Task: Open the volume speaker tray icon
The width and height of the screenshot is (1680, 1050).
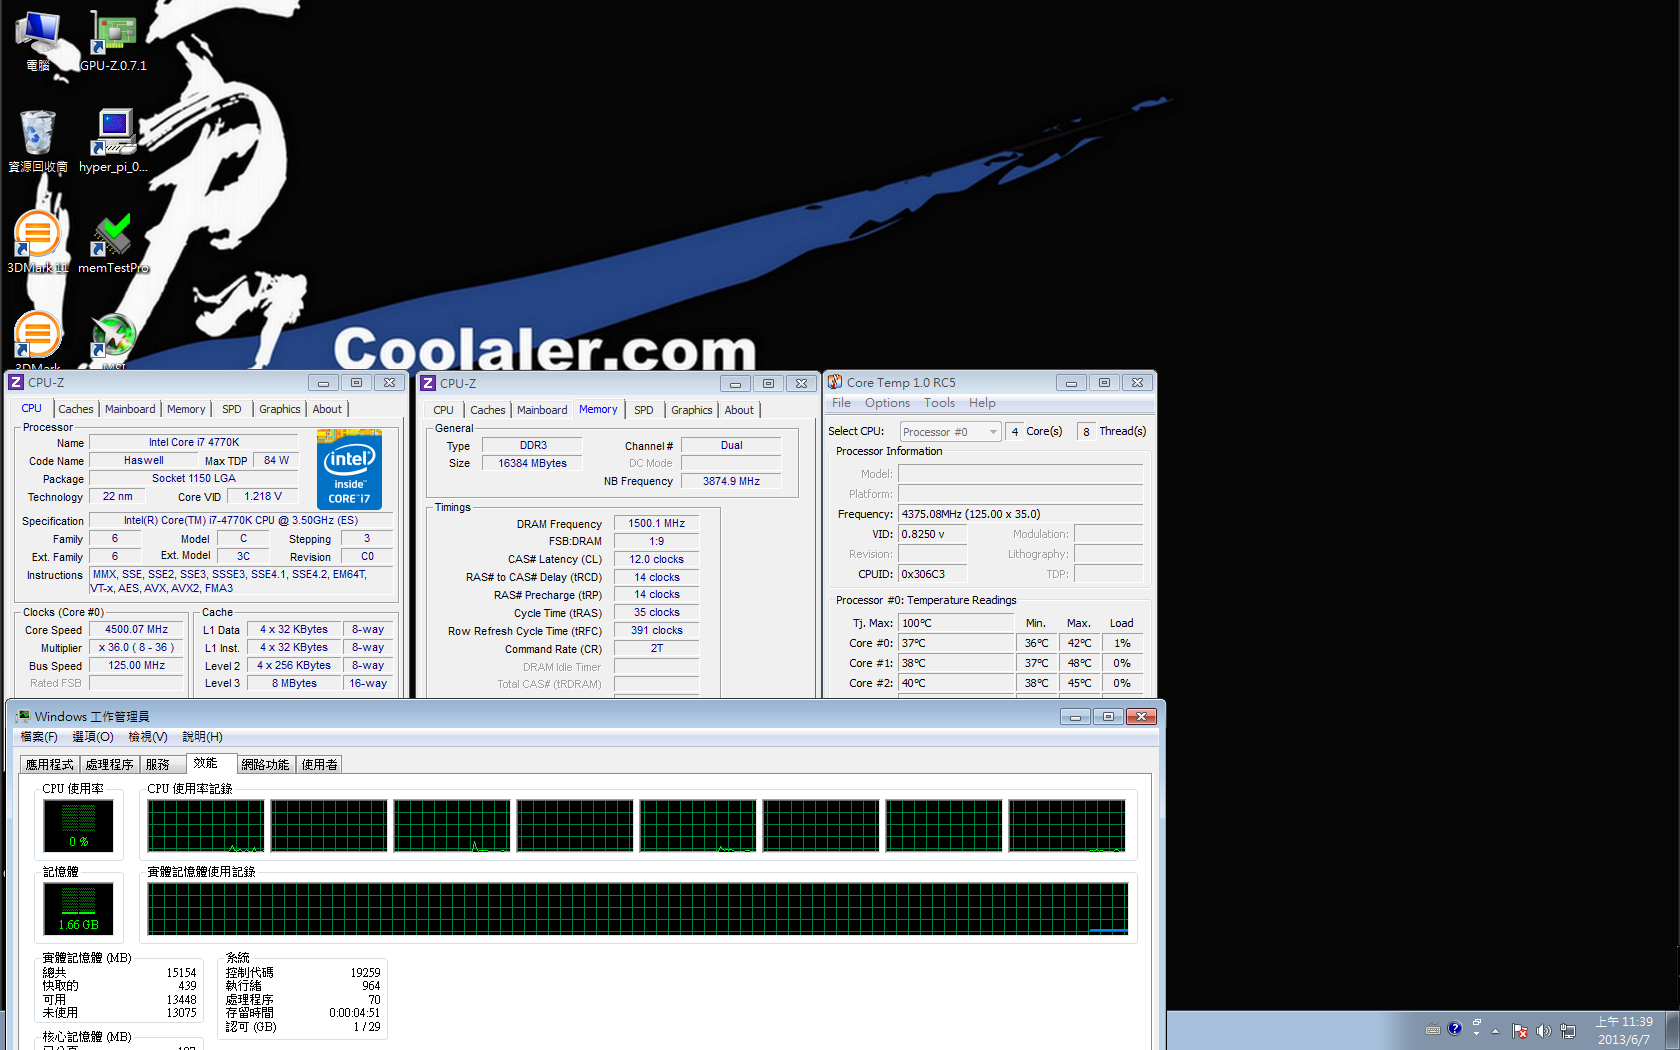Action: [x=1543, y=1031]
